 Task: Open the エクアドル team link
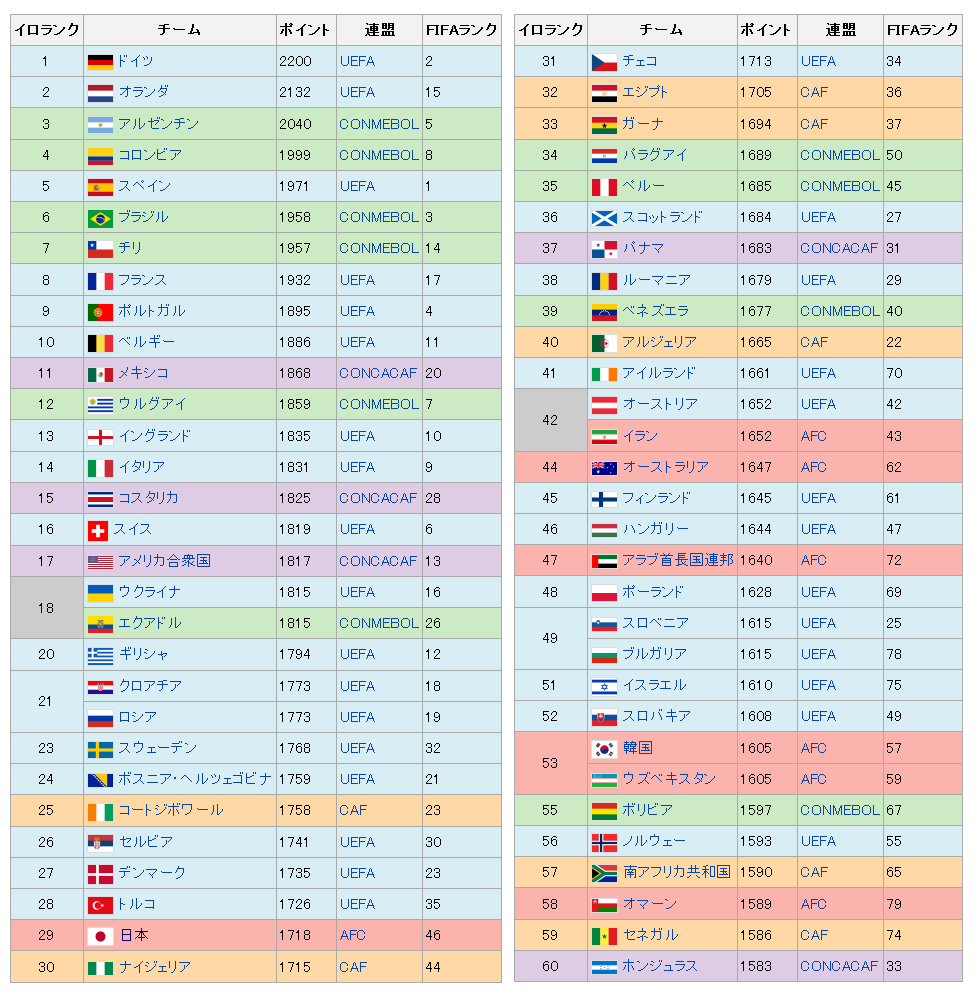click(x=150, y=623)
